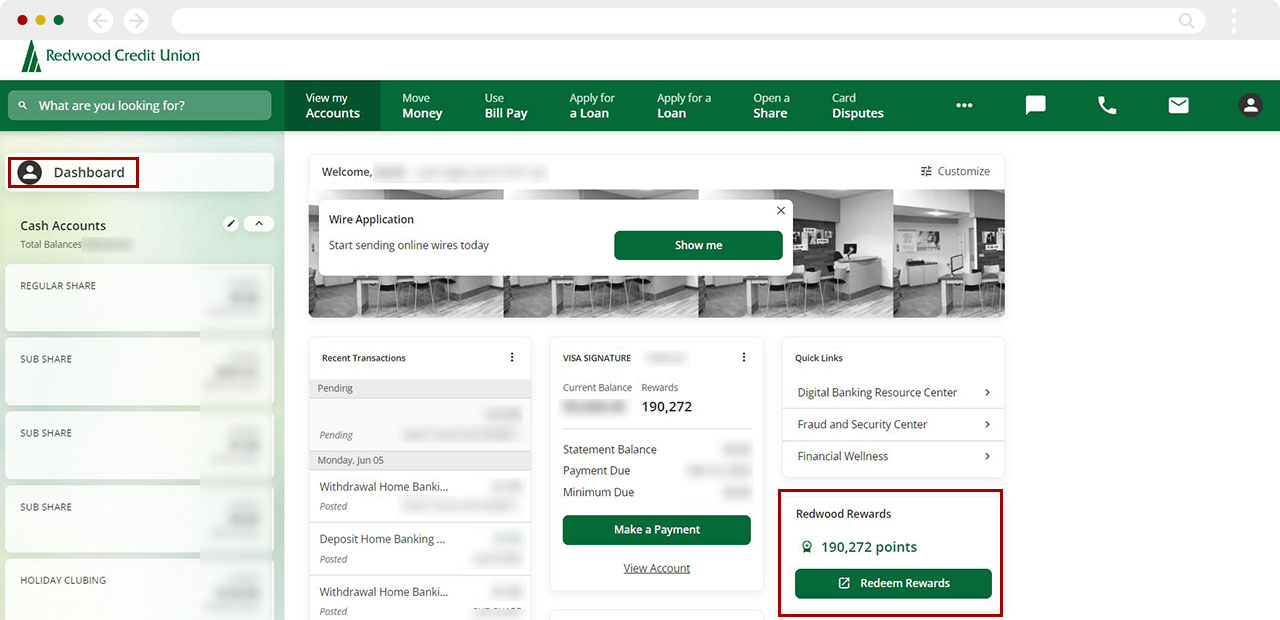Click the pencil edit icon for Cash Accounts
Screen dimensions: 1280x620
tap(232, 224)
